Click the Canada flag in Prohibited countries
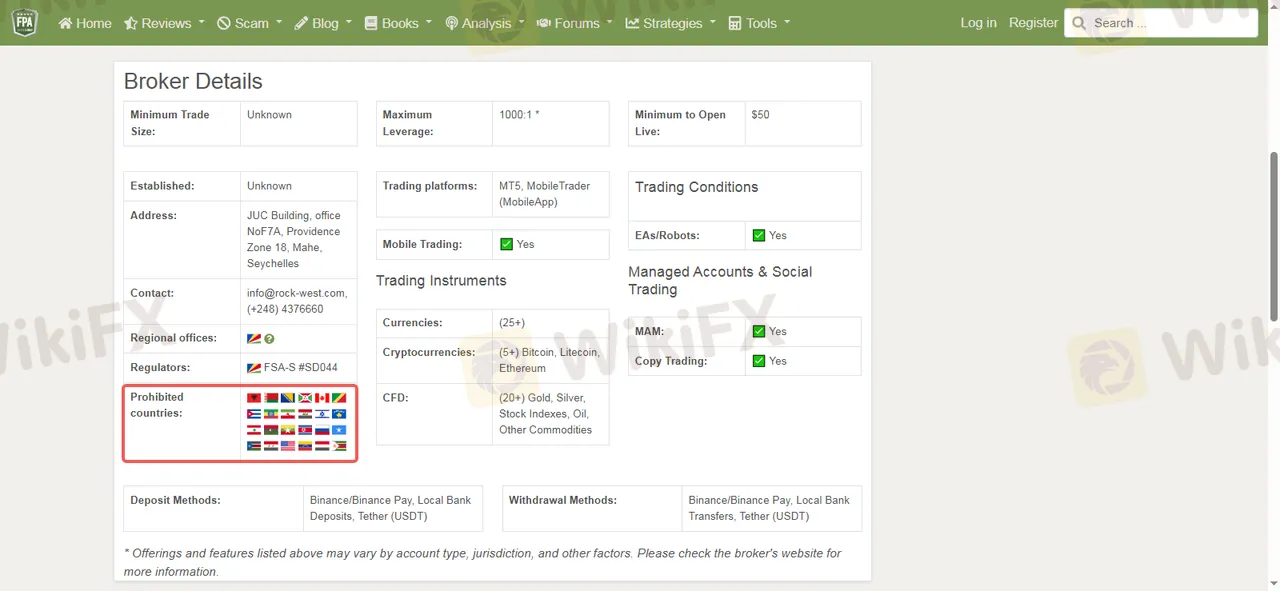This screenshot has height=591, width=1280. click(x=322, y=398)
